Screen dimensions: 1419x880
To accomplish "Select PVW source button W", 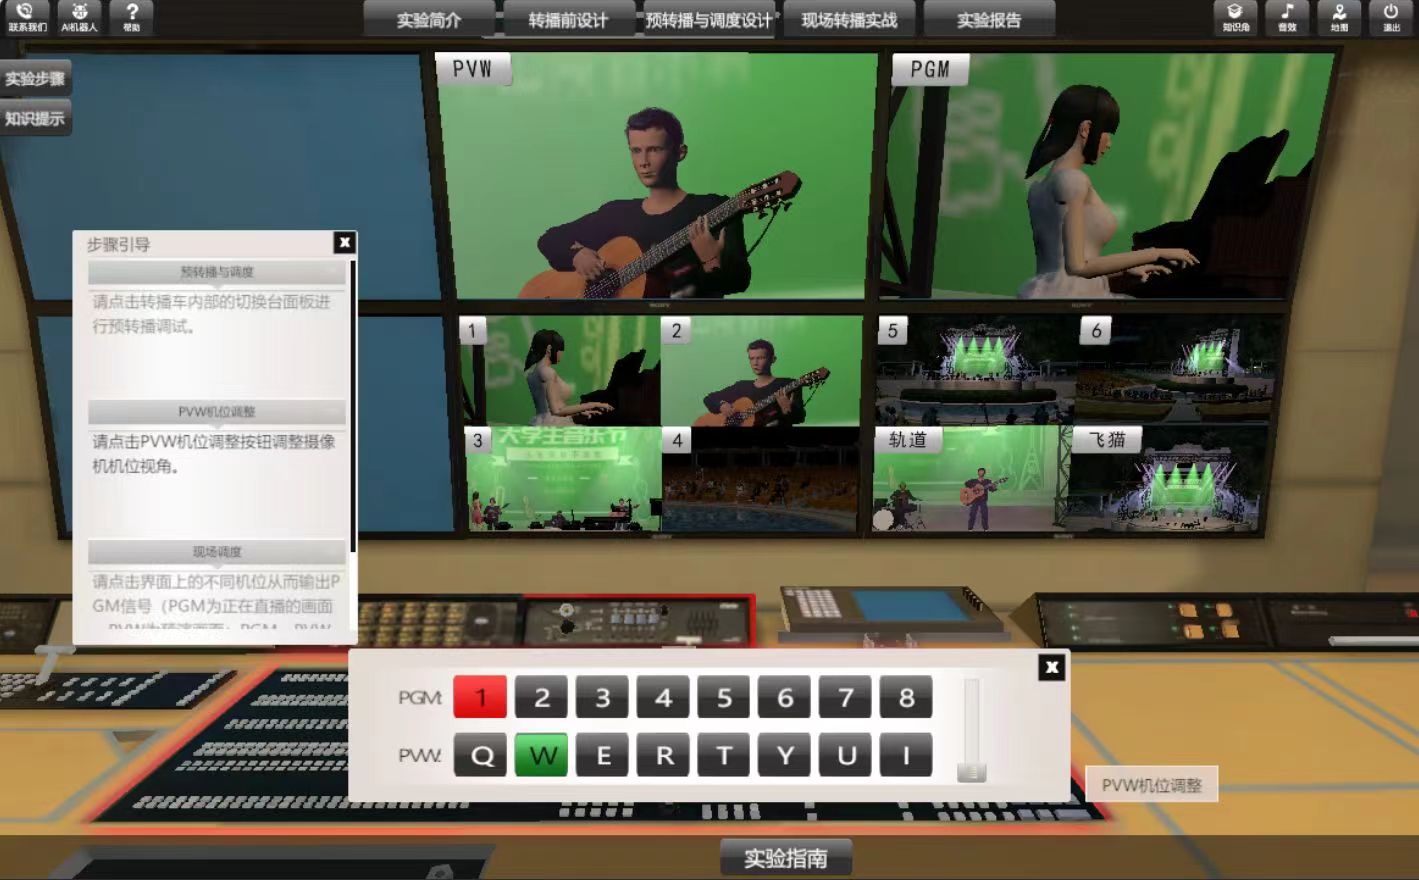I will (x=541, y=755).
